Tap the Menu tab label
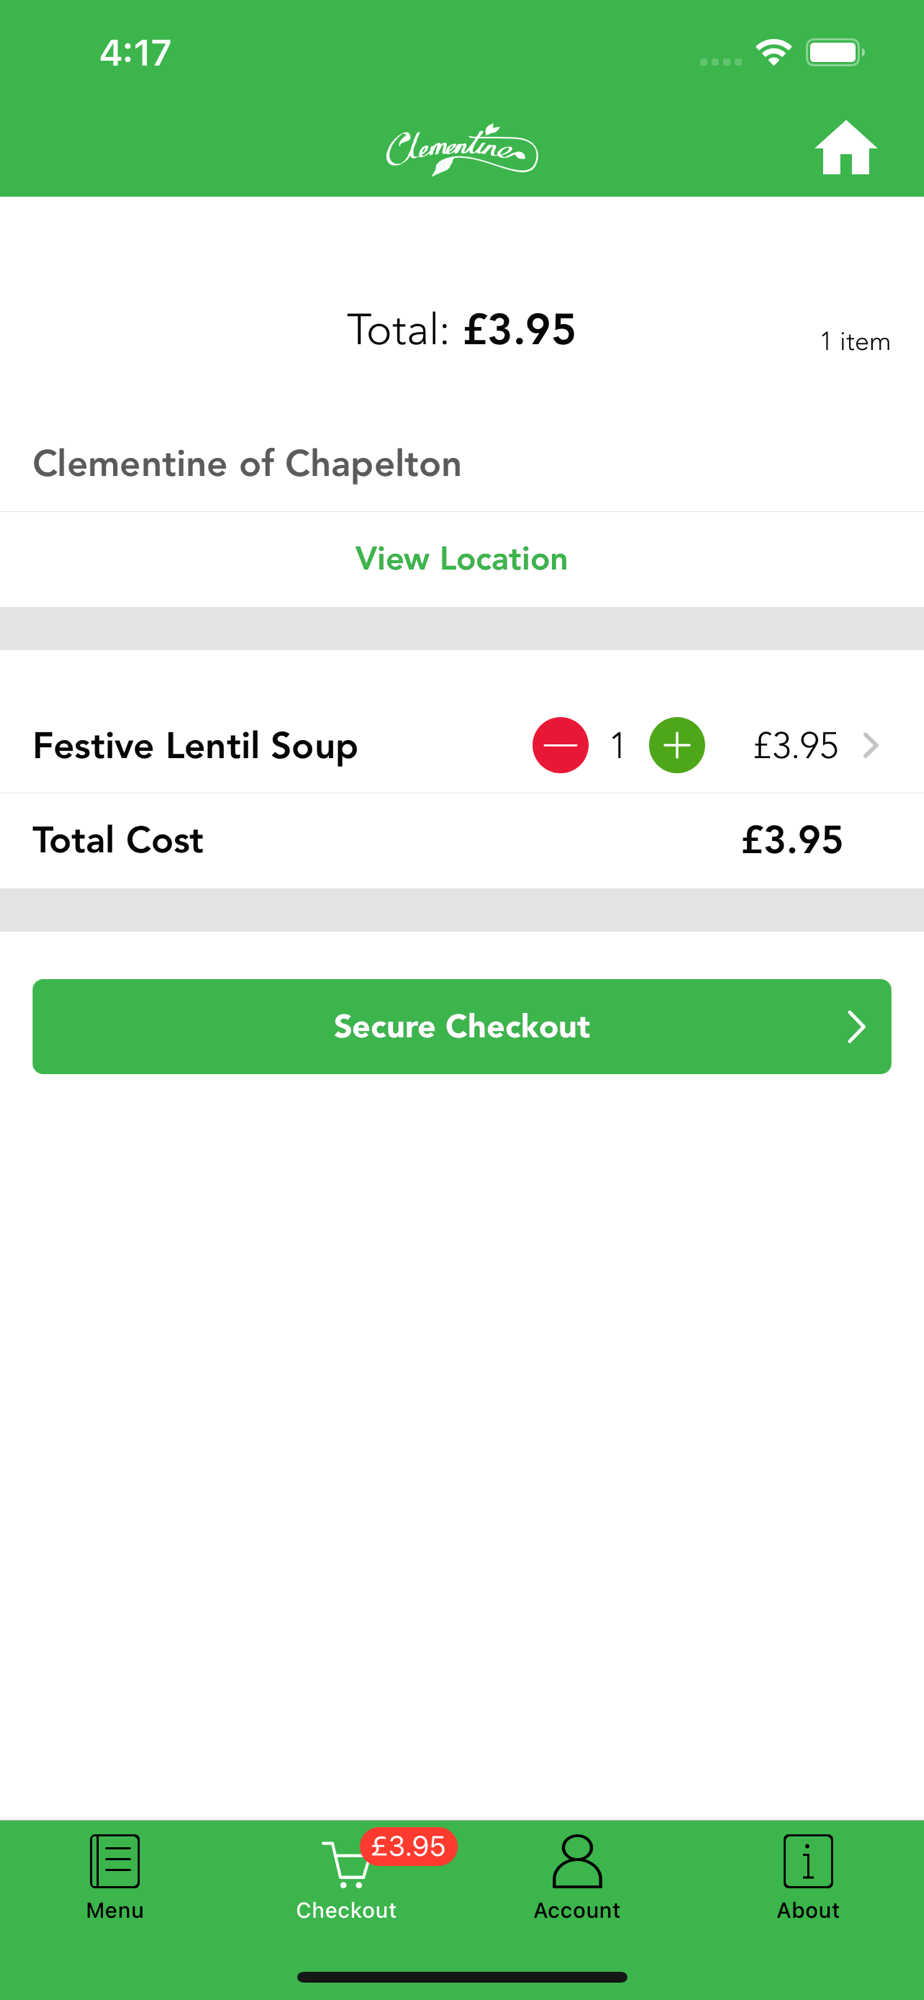The image size is (924, 2000). (x=115, y=1910)
